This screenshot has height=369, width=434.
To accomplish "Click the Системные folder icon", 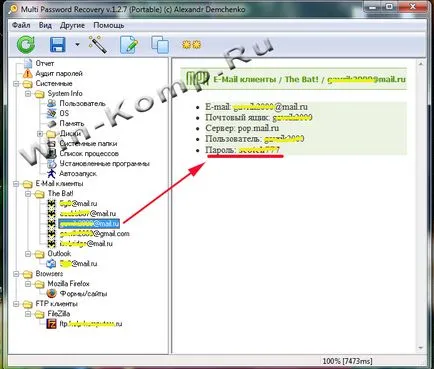I will pyautogui.click(x=27, y=83).
